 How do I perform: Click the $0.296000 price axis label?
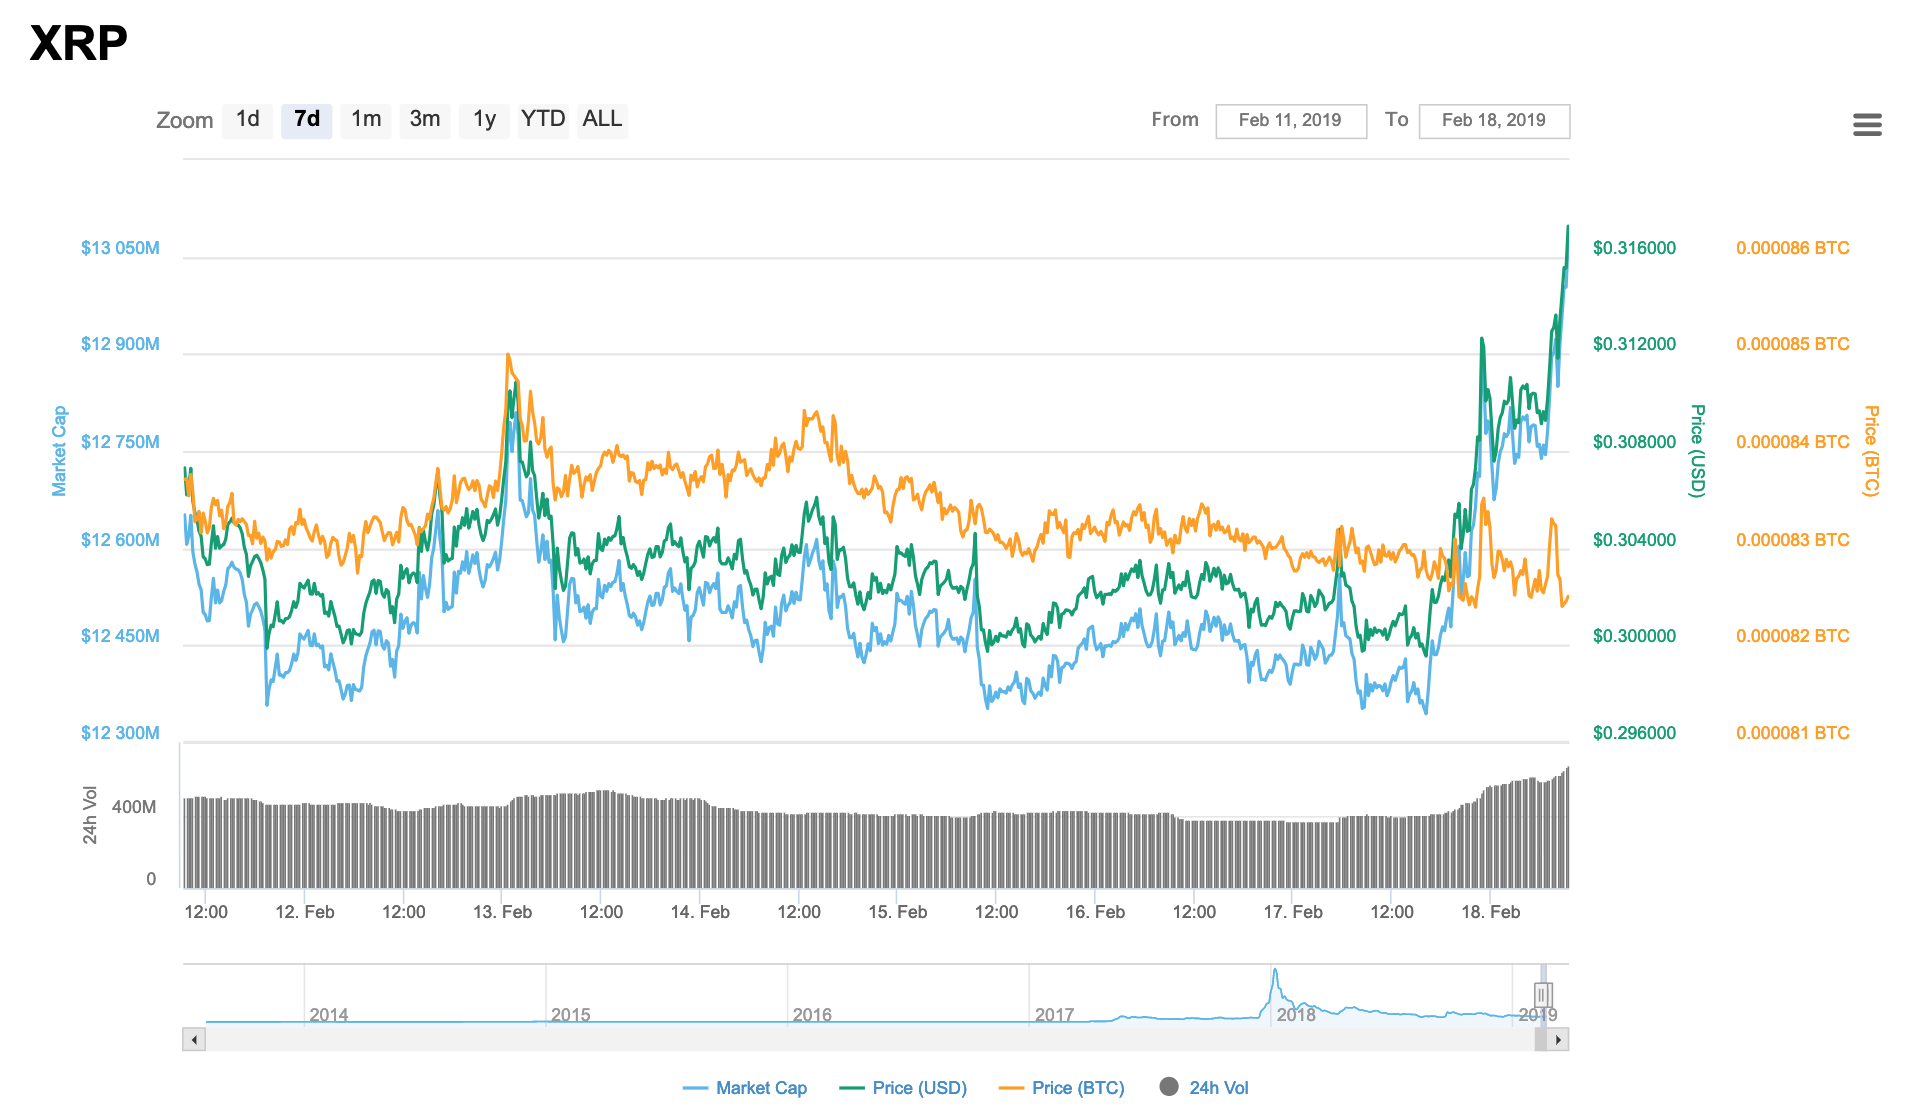tap(1634, 733)
